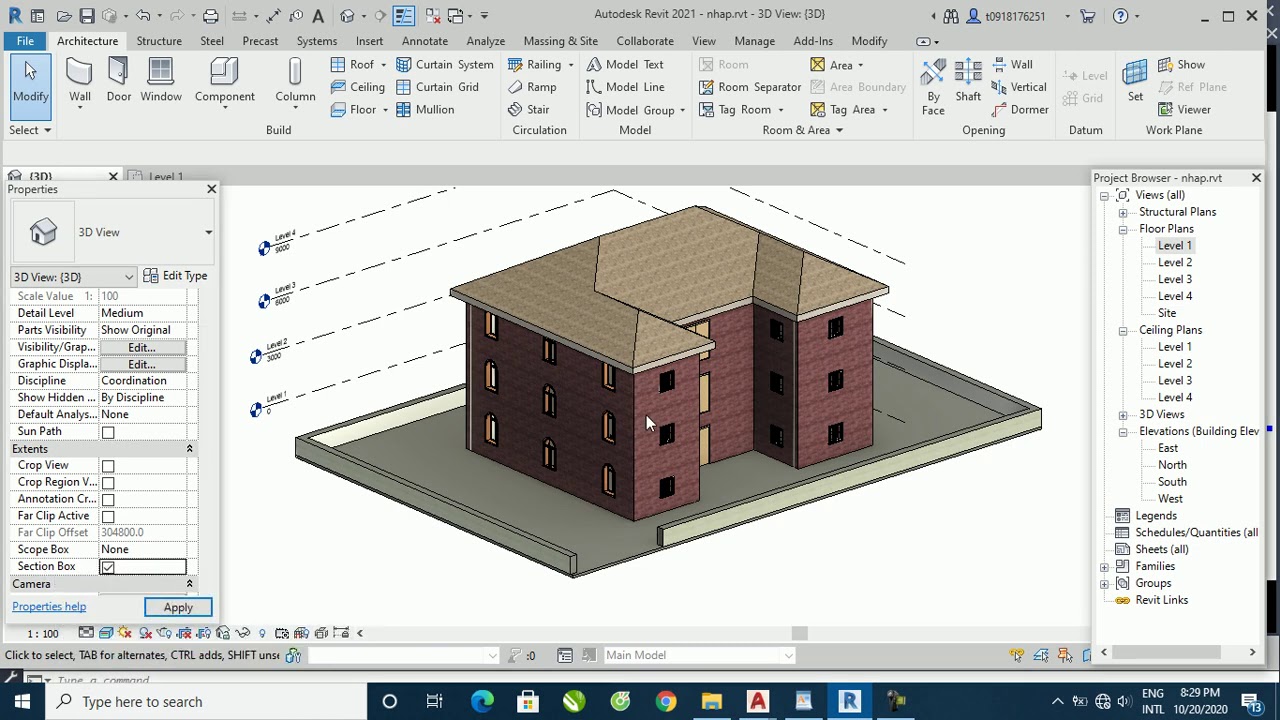Screen dimensions: 1280x720
Task: Toggle the Crop Region Visible checkbox
Action: click(108, 483)
